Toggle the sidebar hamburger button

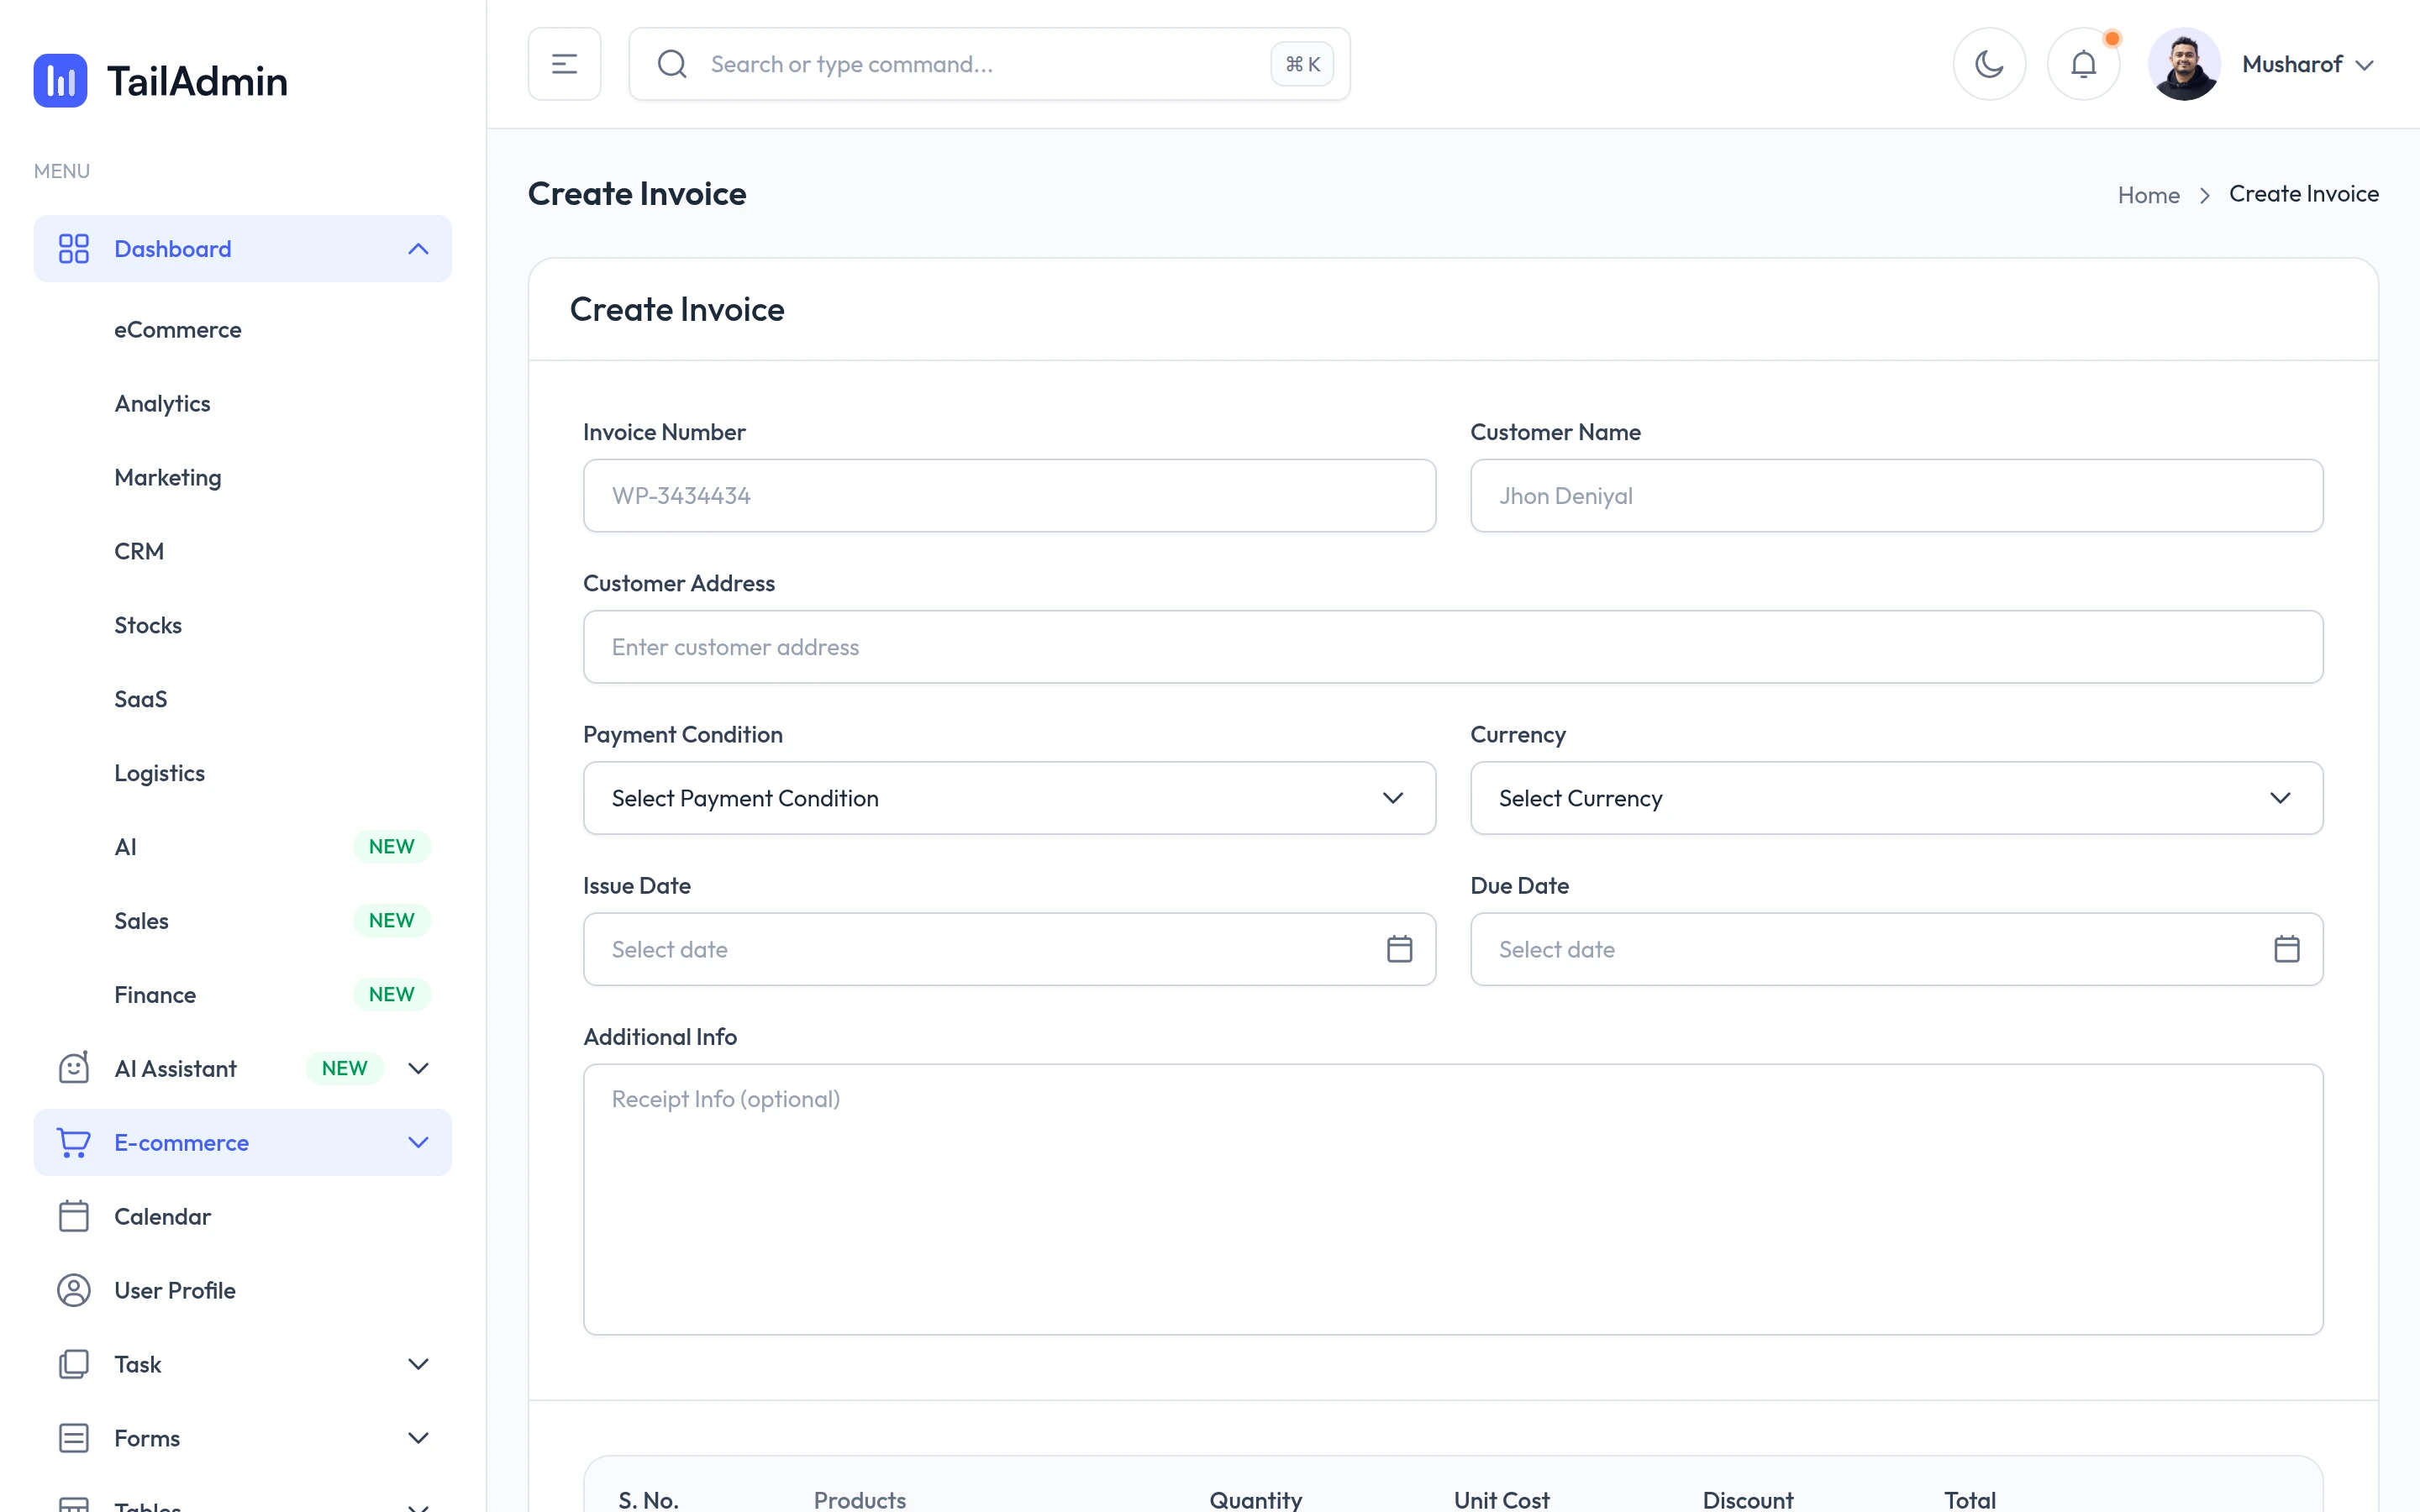point(564,64)
